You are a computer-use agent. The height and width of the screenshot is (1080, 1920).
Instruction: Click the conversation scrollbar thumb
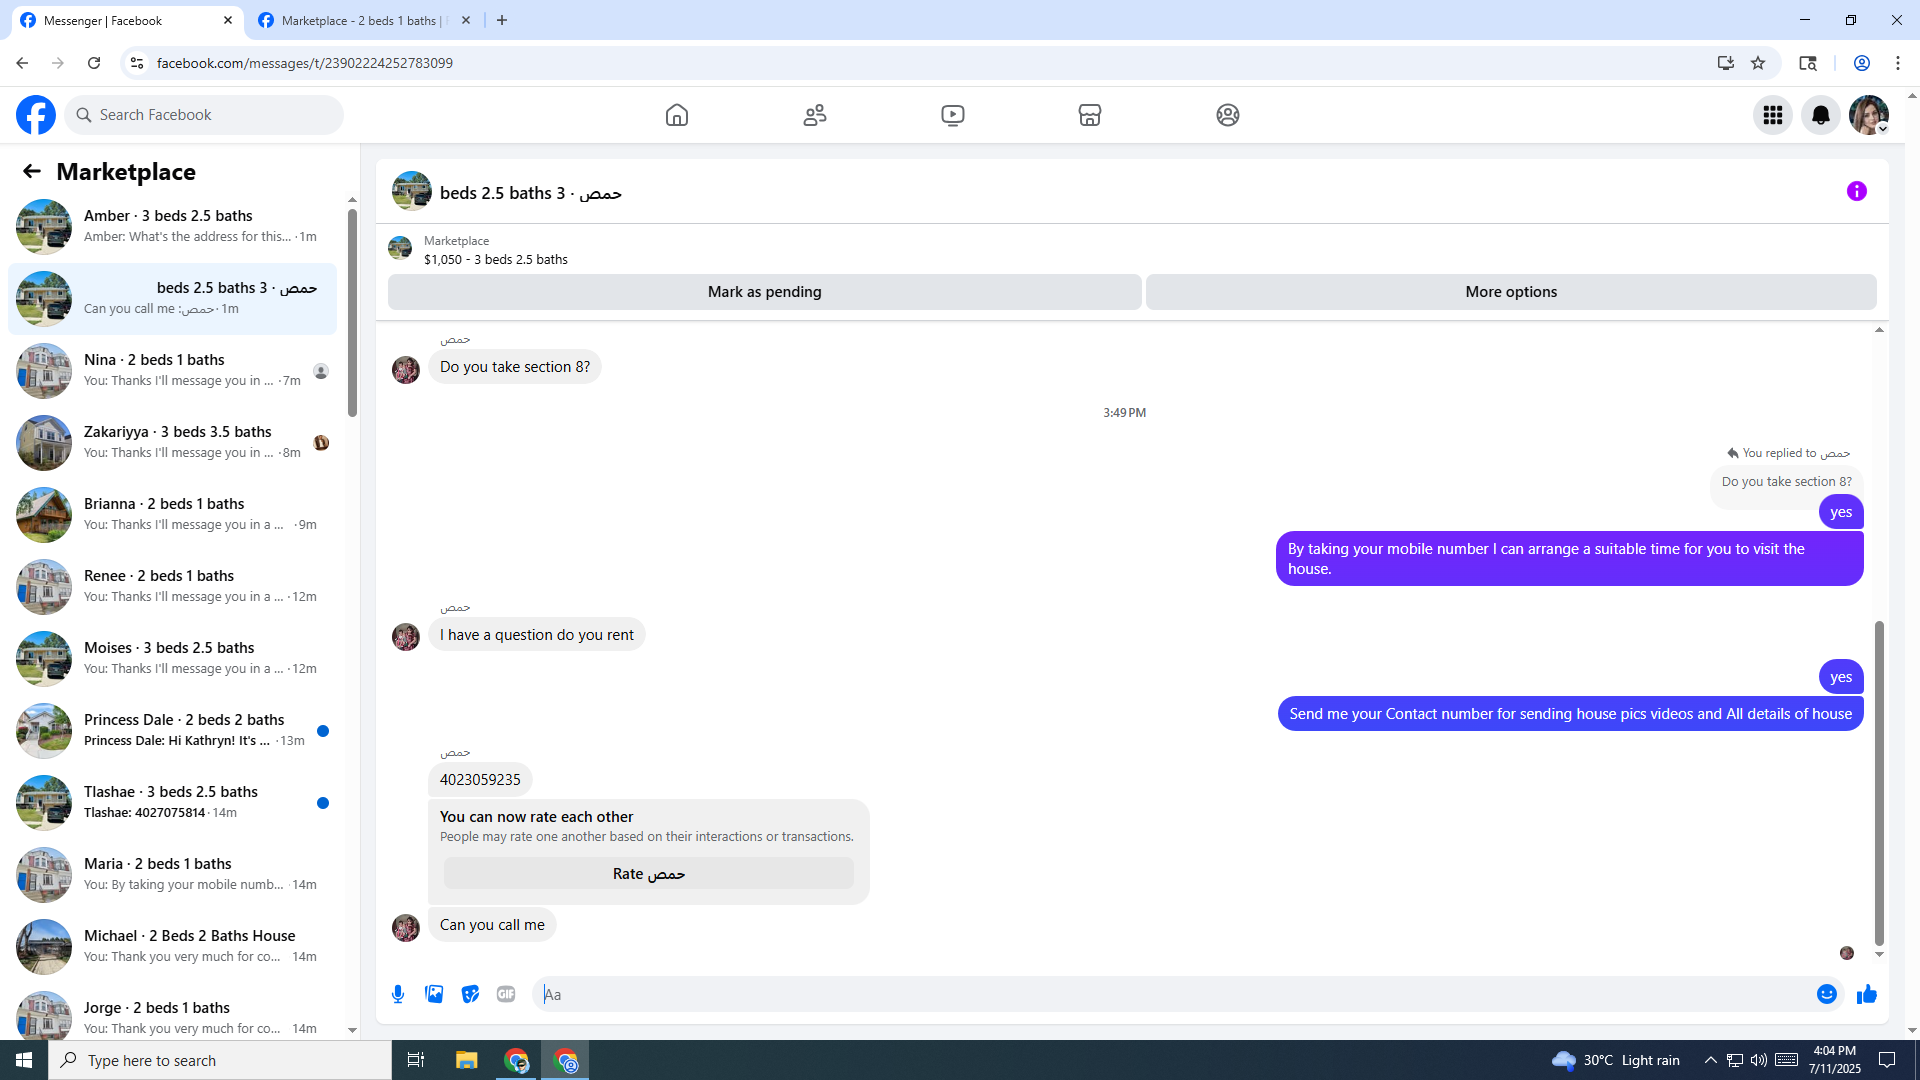1879,783
